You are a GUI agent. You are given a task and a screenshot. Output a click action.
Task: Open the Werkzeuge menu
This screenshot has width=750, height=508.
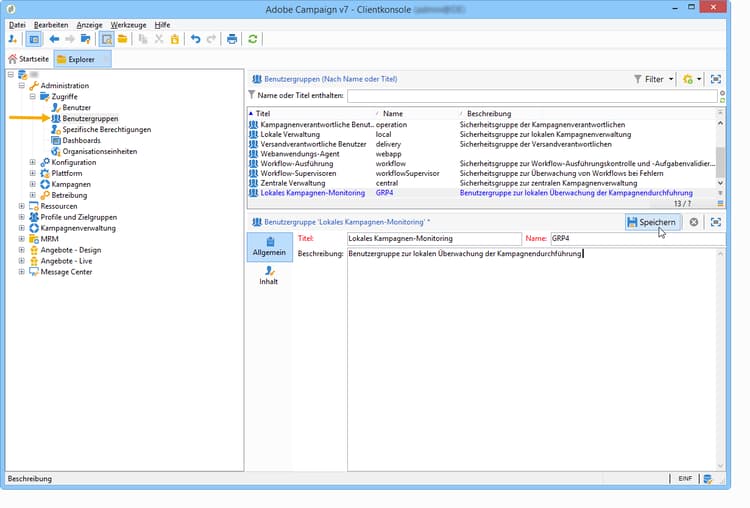128,25
